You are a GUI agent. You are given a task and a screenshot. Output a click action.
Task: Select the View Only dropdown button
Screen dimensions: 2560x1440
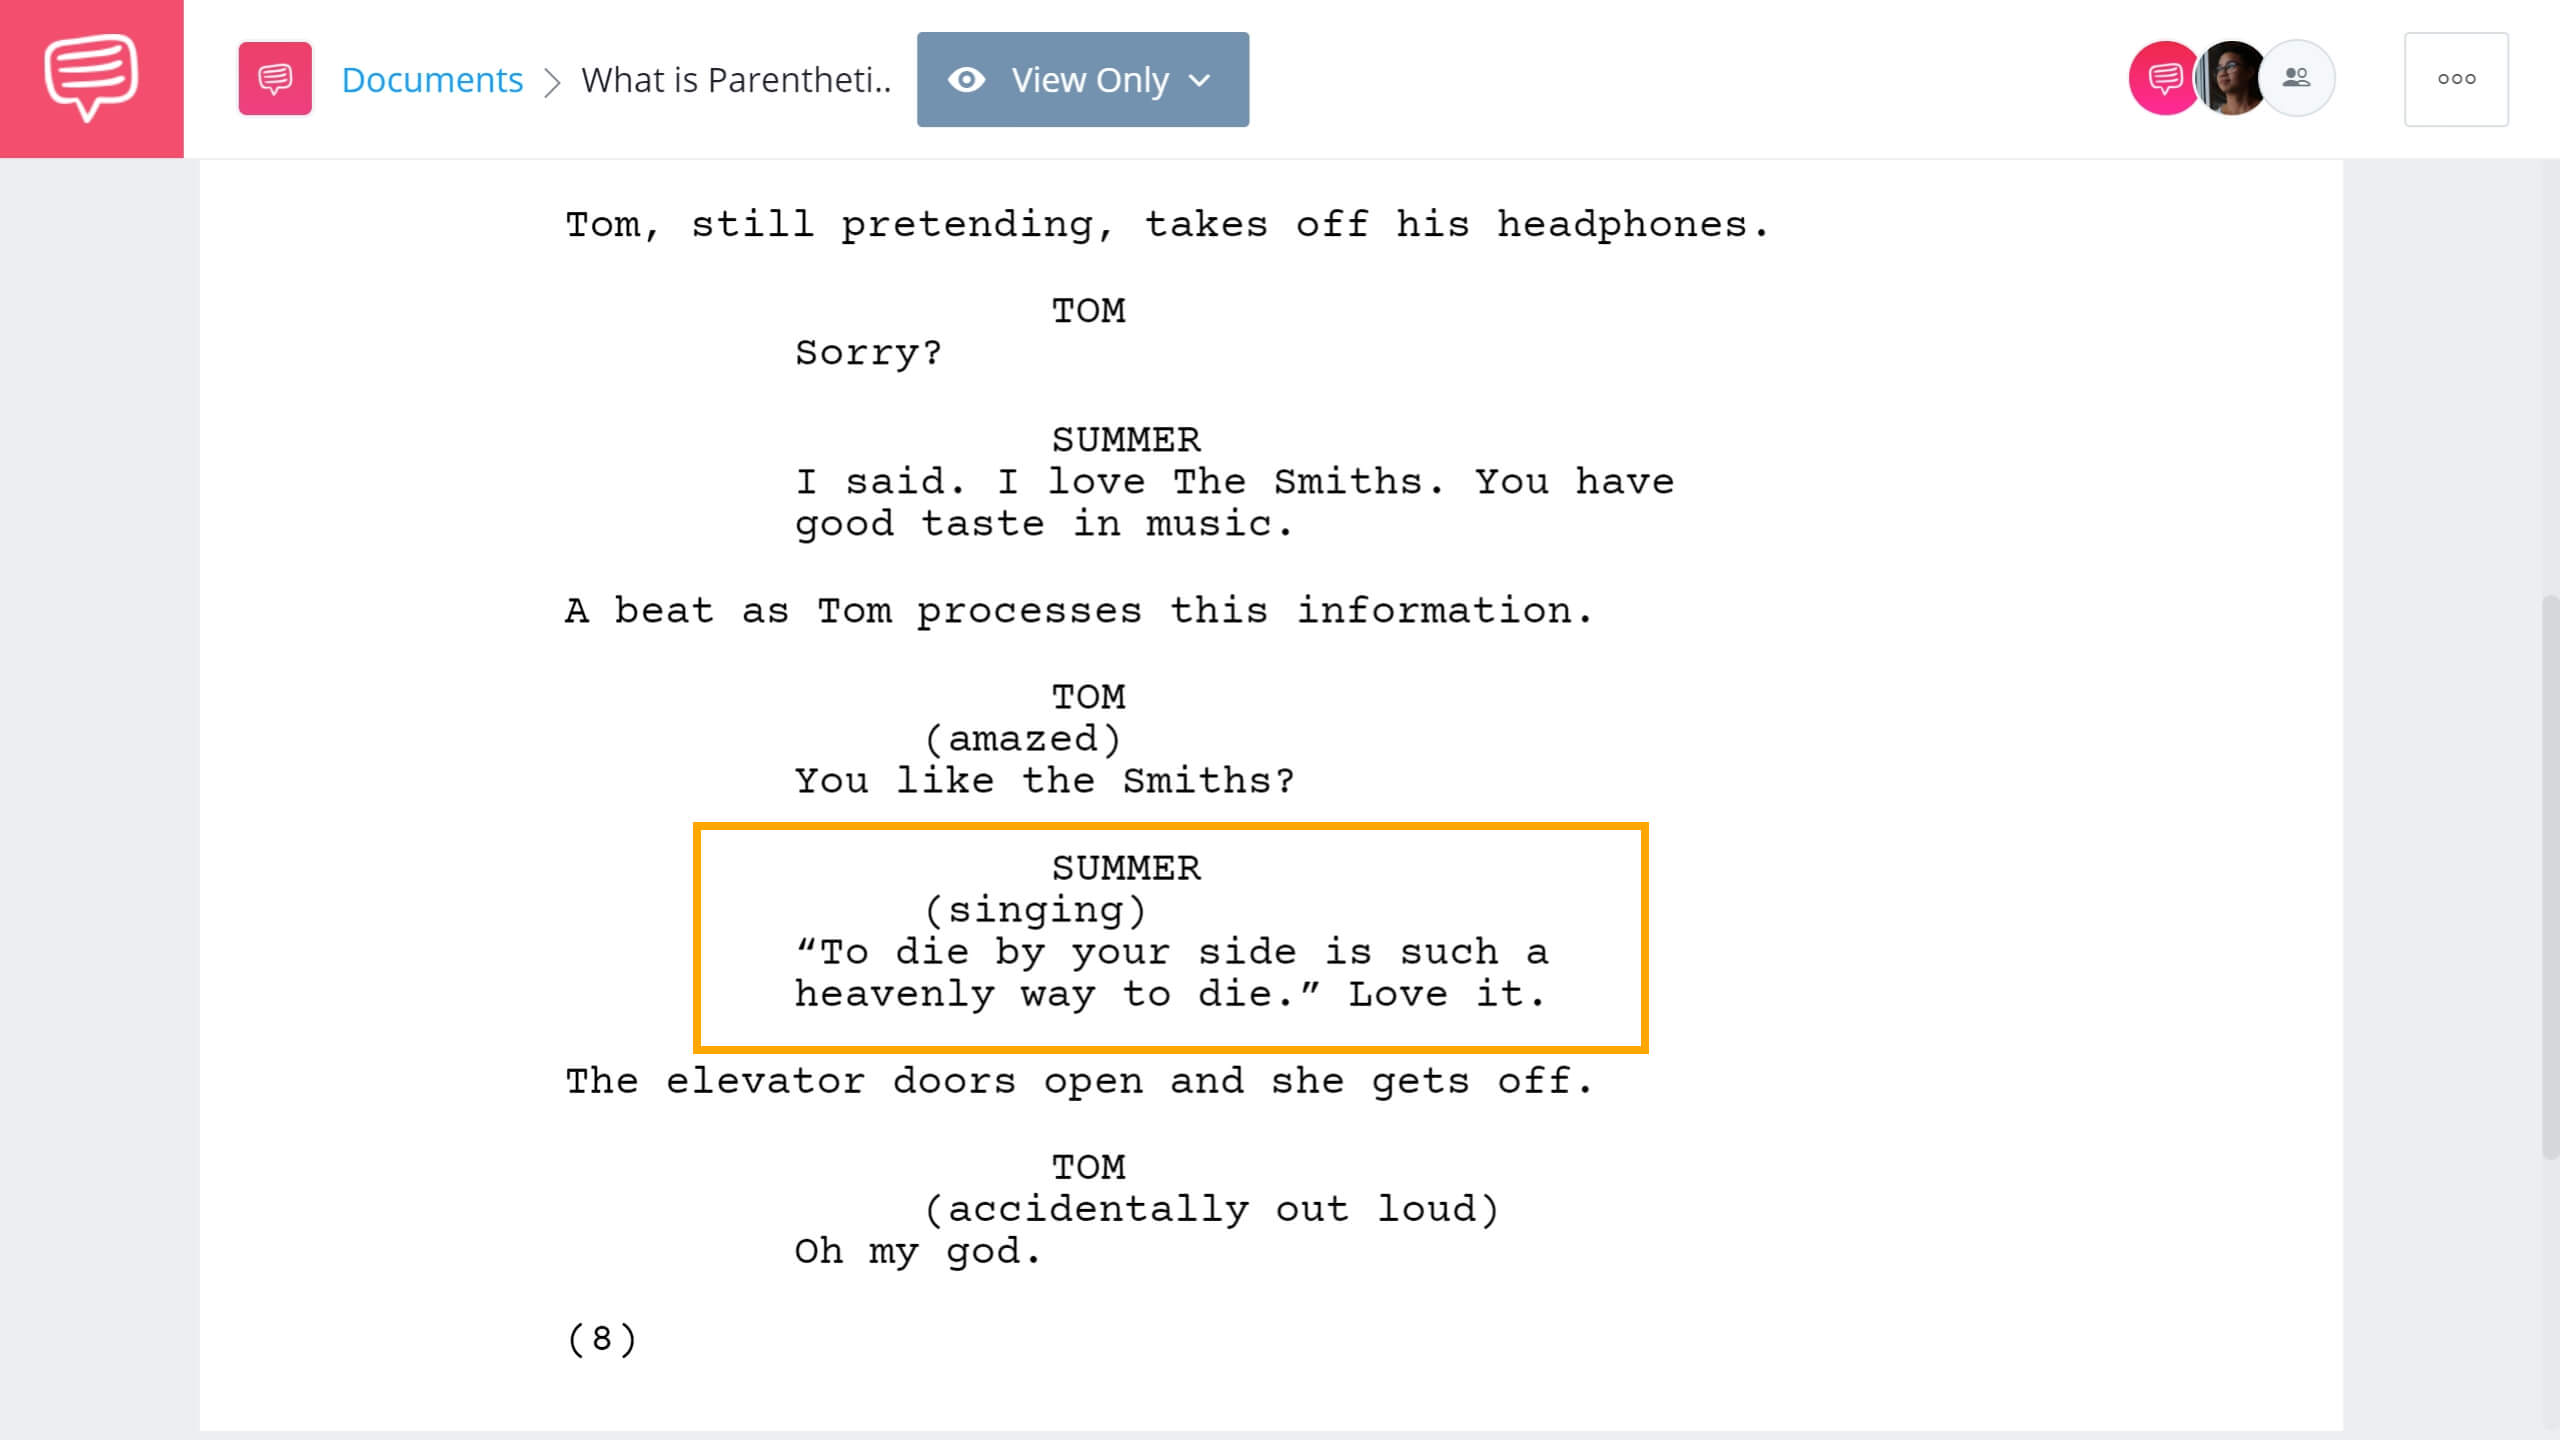point(1081,79)
